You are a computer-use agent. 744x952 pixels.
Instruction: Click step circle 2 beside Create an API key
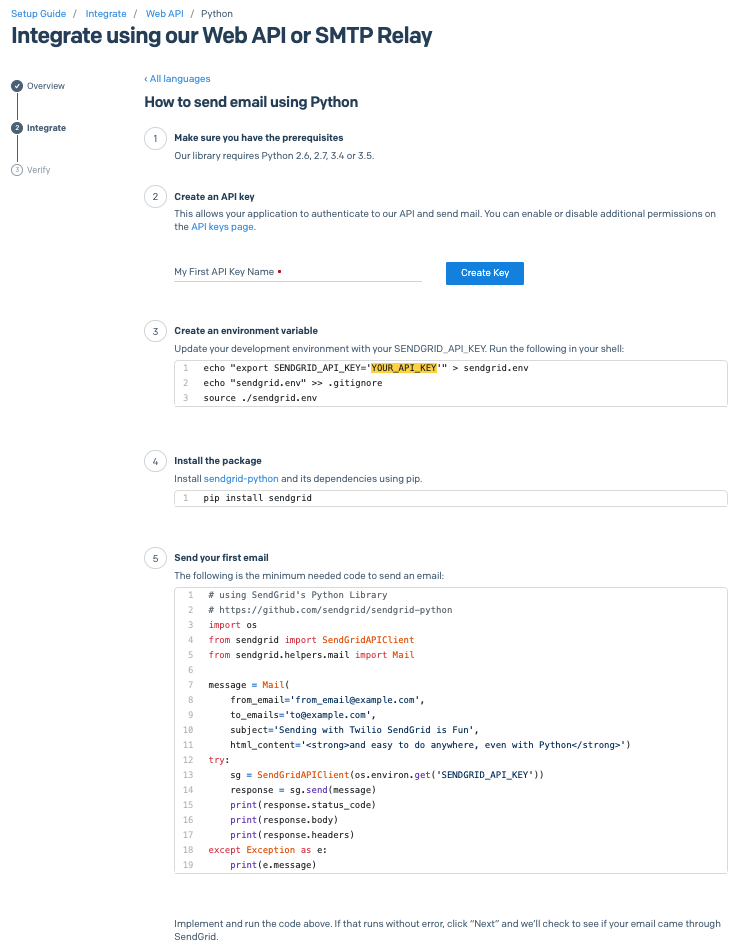[155, 196]
